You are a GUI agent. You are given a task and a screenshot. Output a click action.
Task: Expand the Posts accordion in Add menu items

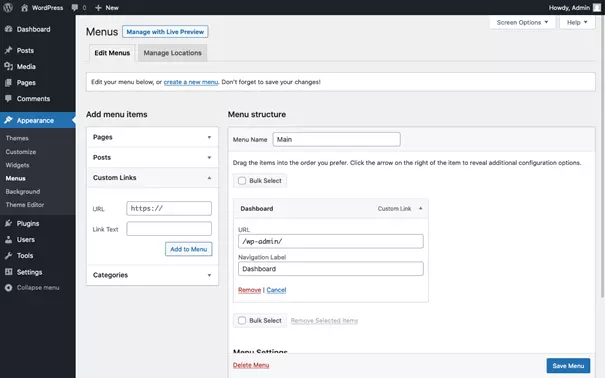[x=152, y=157]
